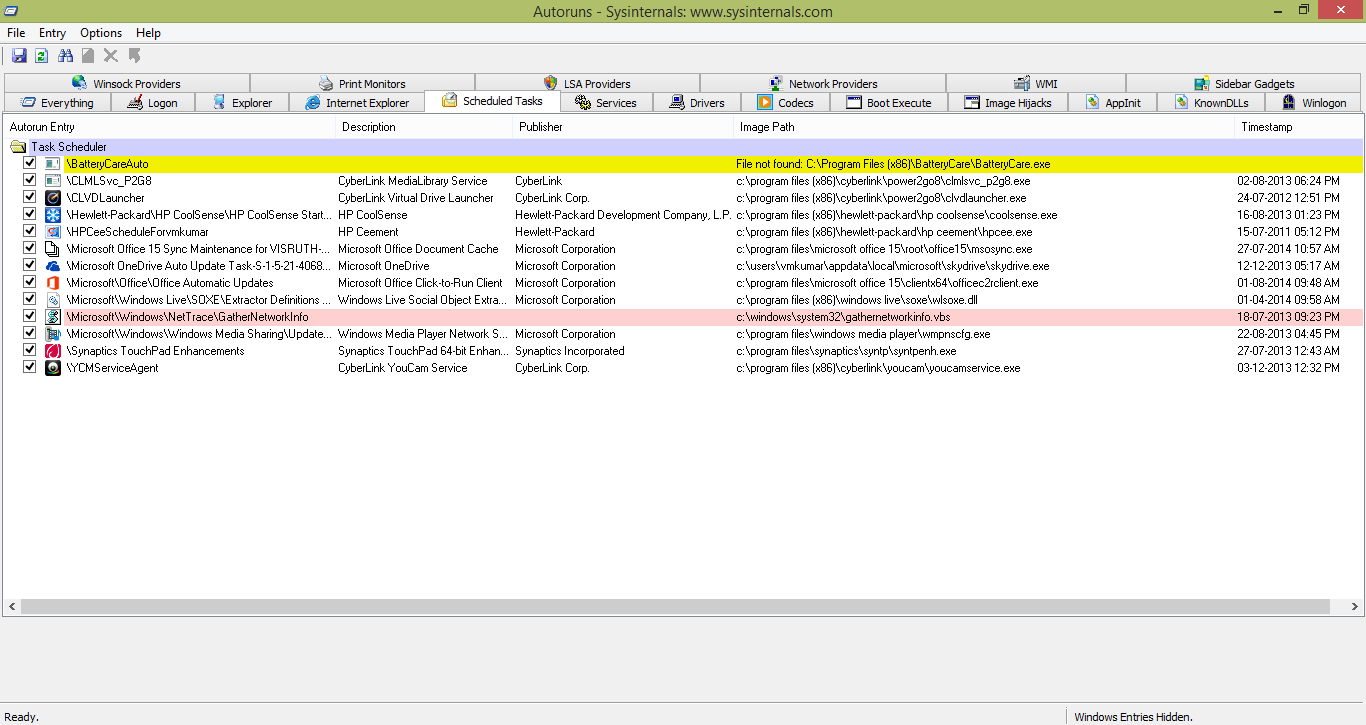Screen dimensions: 1366x725
Task: Uncheck the BatteryCareAuto entry
Action: pyautogui.click(x=30, y=163)
